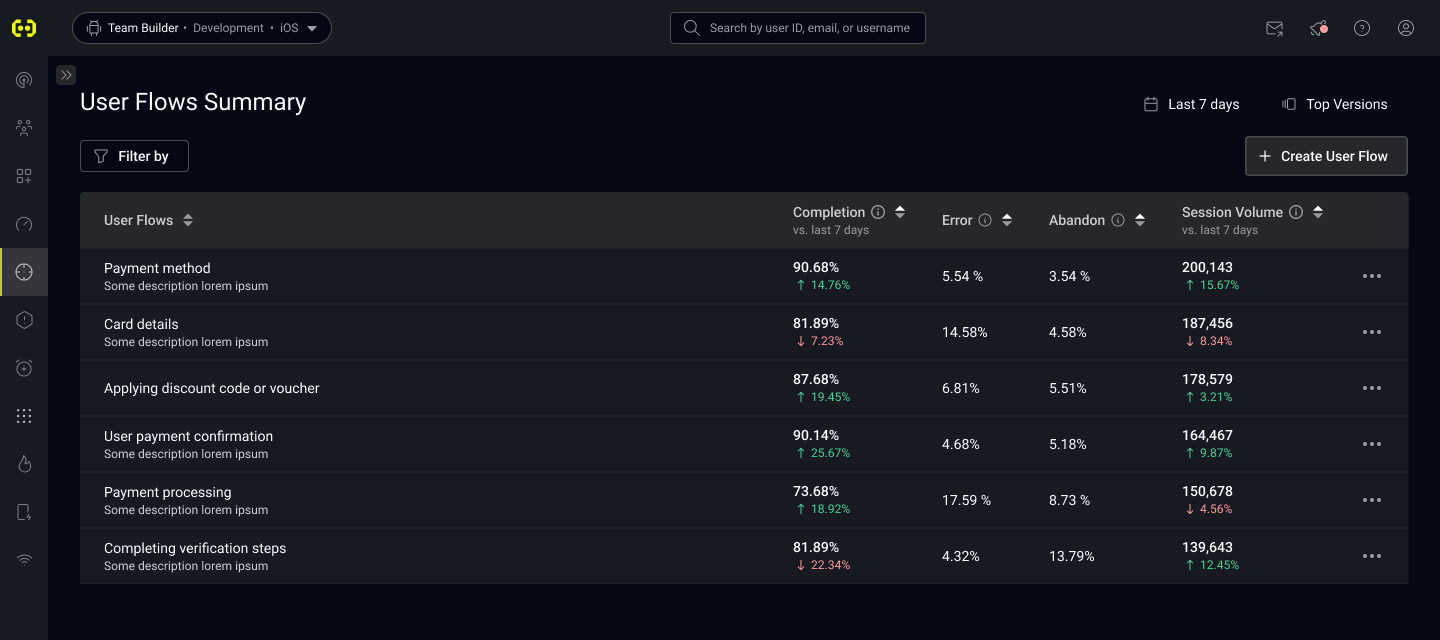Viewport: 1440px width, 640px height.
Task: Open the dotted grid sidebar icon
Action: pyautogui.click(x=24, y=416)
